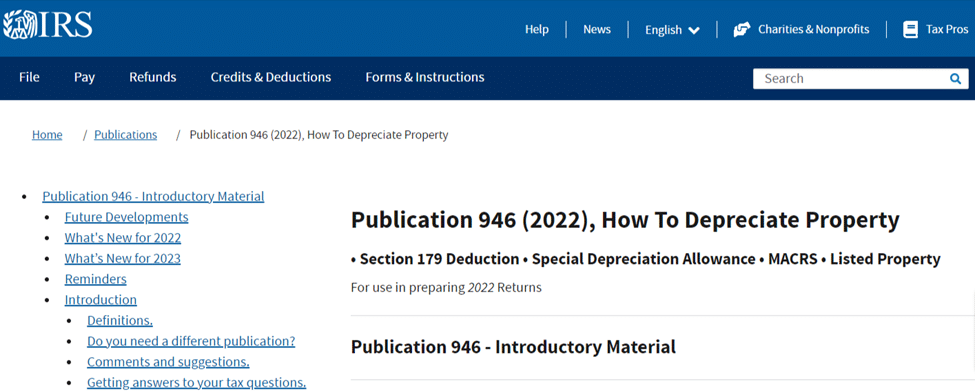
Task: Open Do you need a different publication?
Action: pos(191,341)
